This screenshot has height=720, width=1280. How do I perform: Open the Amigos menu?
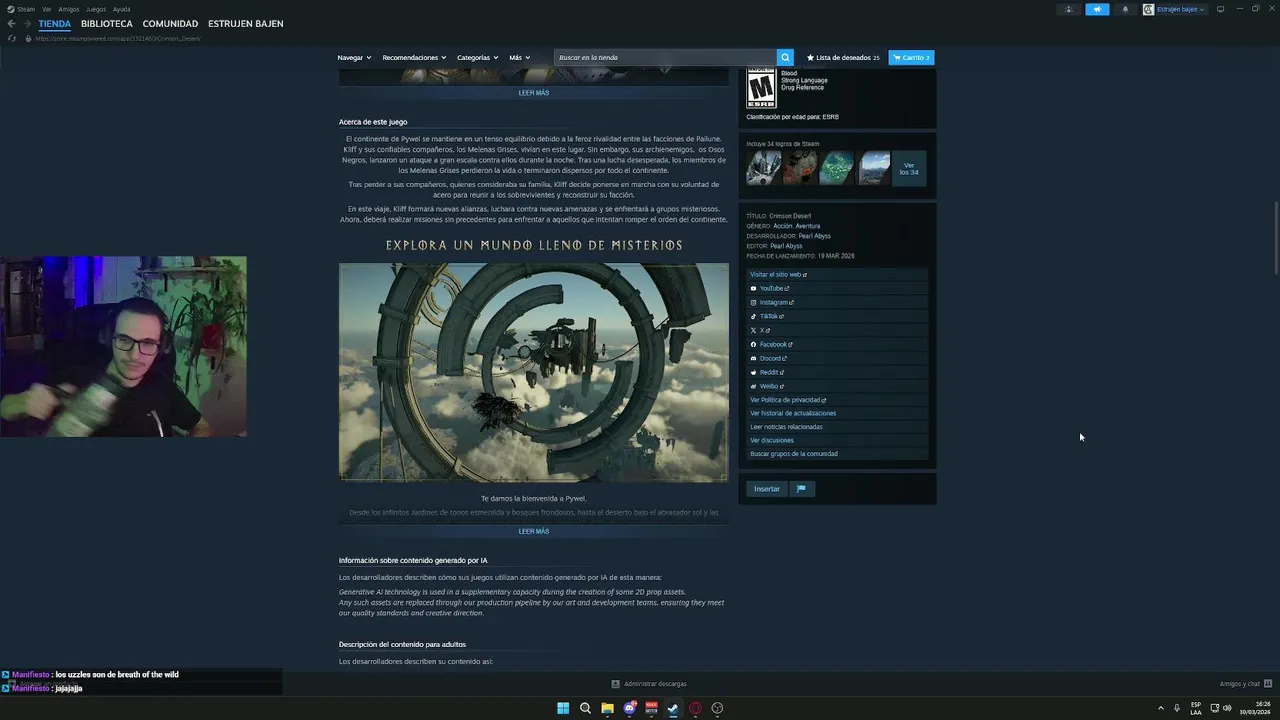(69, 9)
